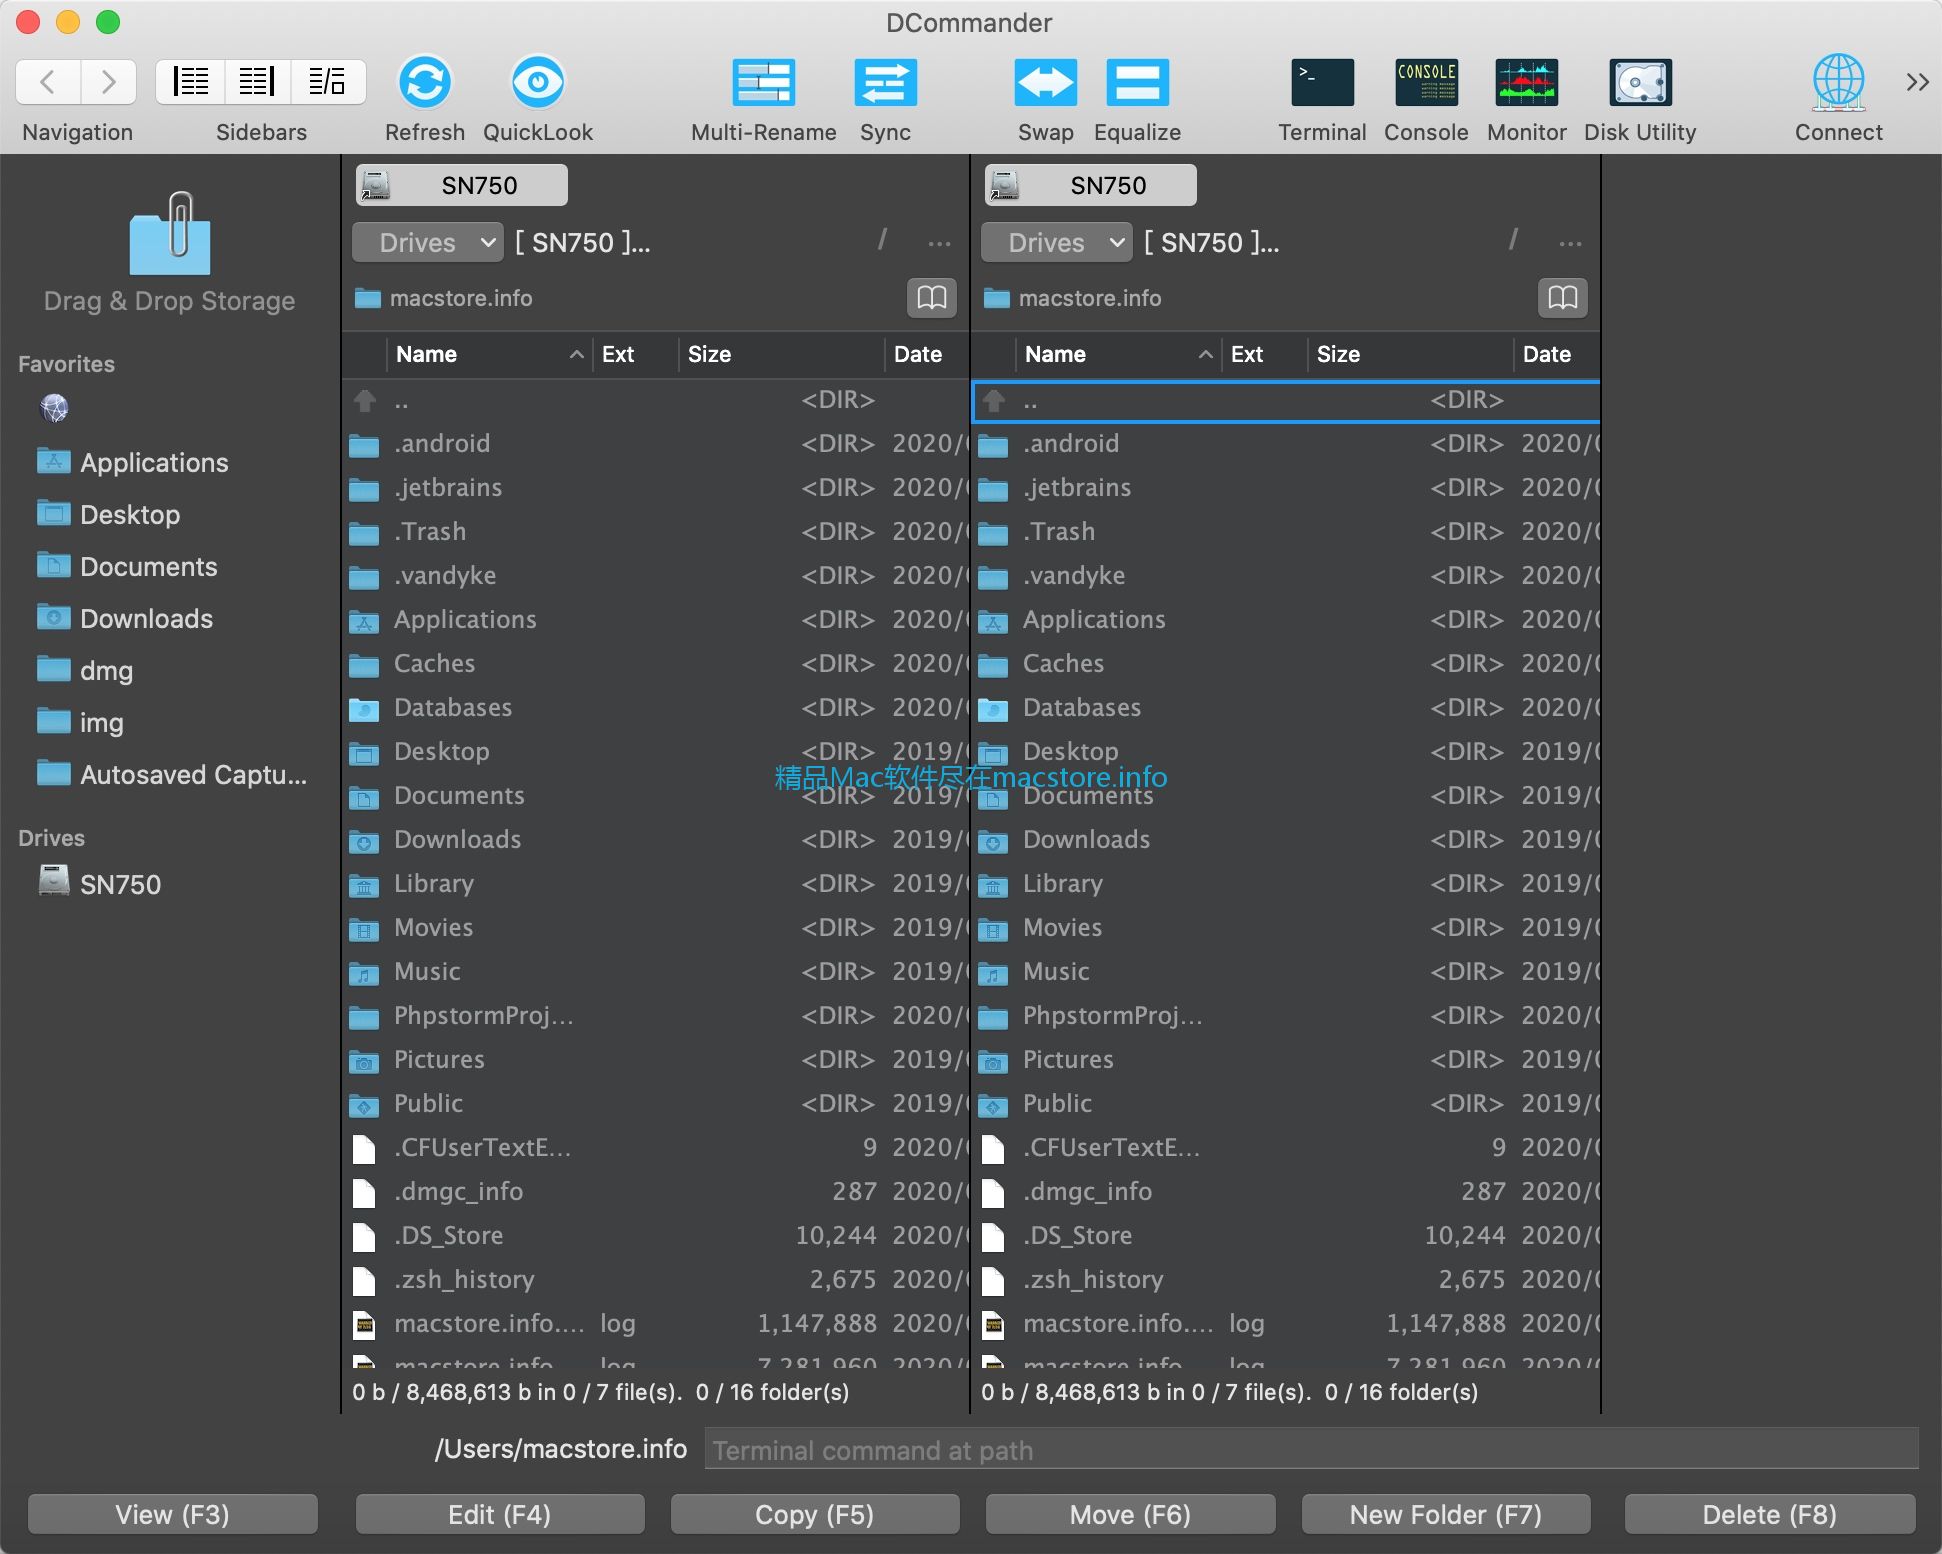Sort left panel by Name column
Image resolution: width=1942 pixels, height=1554 pixels.
pos(488,354)
